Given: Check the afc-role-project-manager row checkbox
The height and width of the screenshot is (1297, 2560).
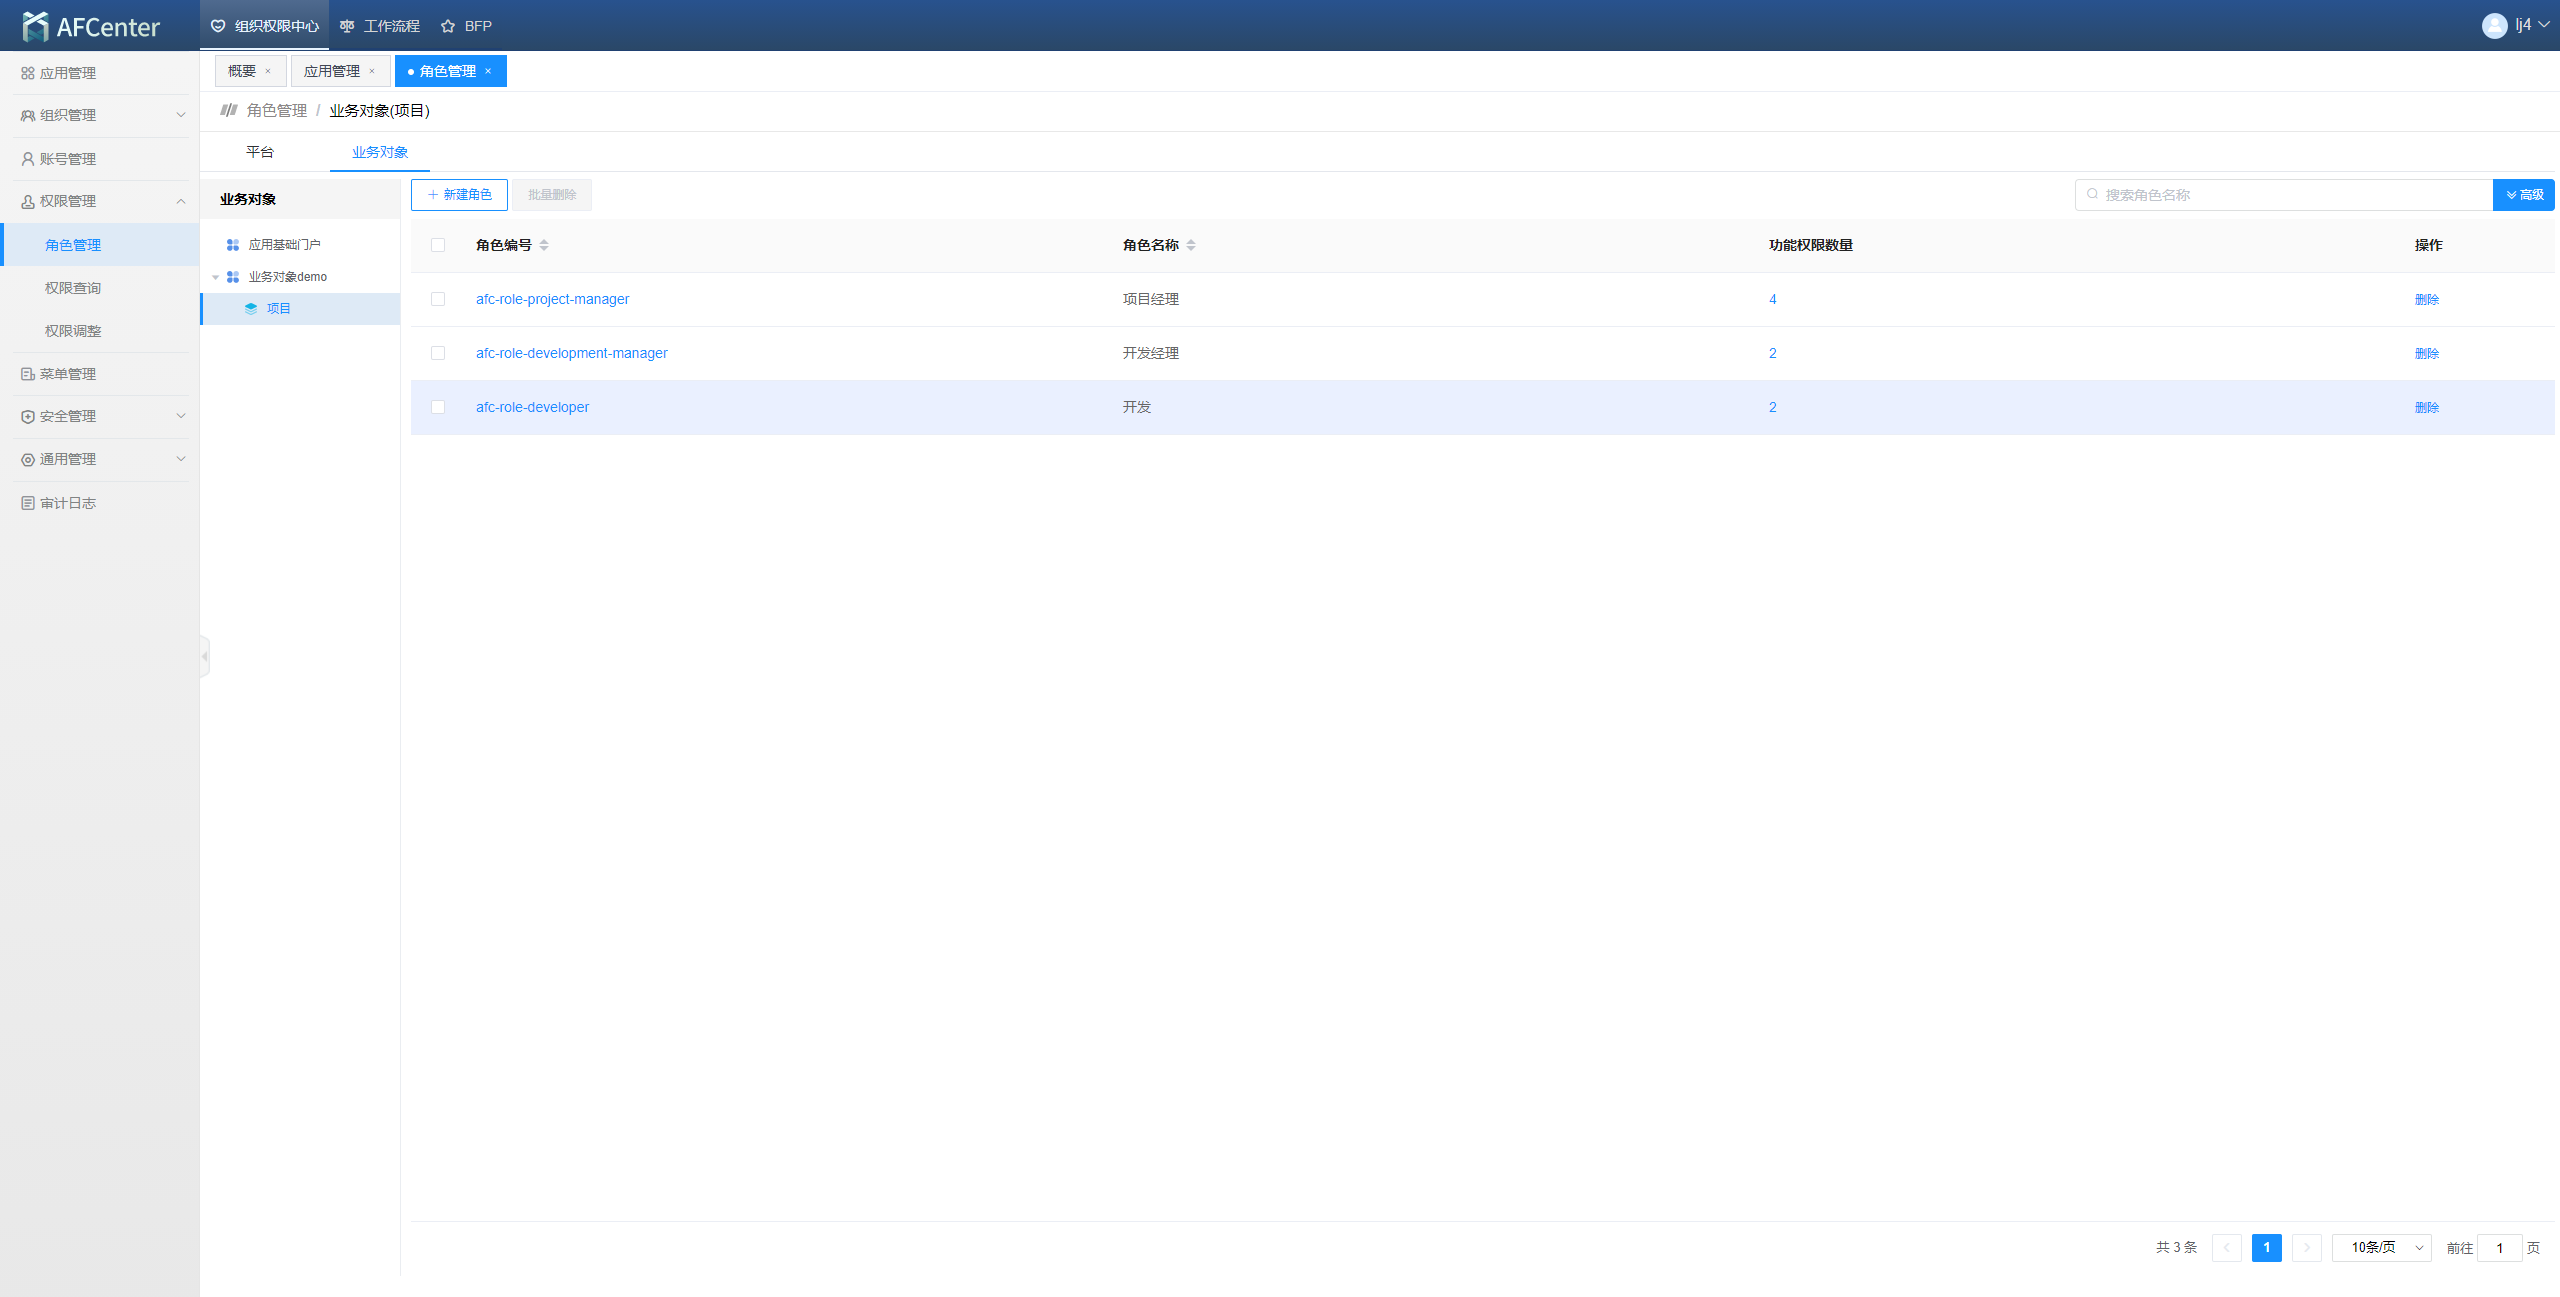Looking at the screenshot, I should coord(438,299).
